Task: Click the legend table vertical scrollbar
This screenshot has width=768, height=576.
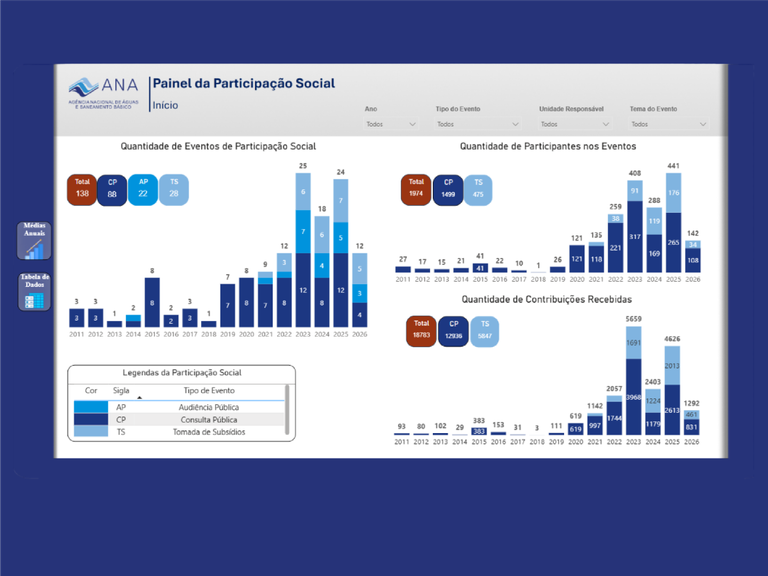Action: coord(287,410)
